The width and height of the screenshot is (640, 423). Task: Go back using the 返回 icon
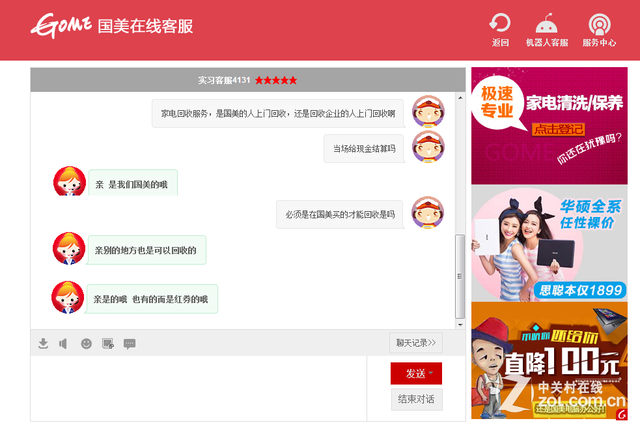click(500, 29)
